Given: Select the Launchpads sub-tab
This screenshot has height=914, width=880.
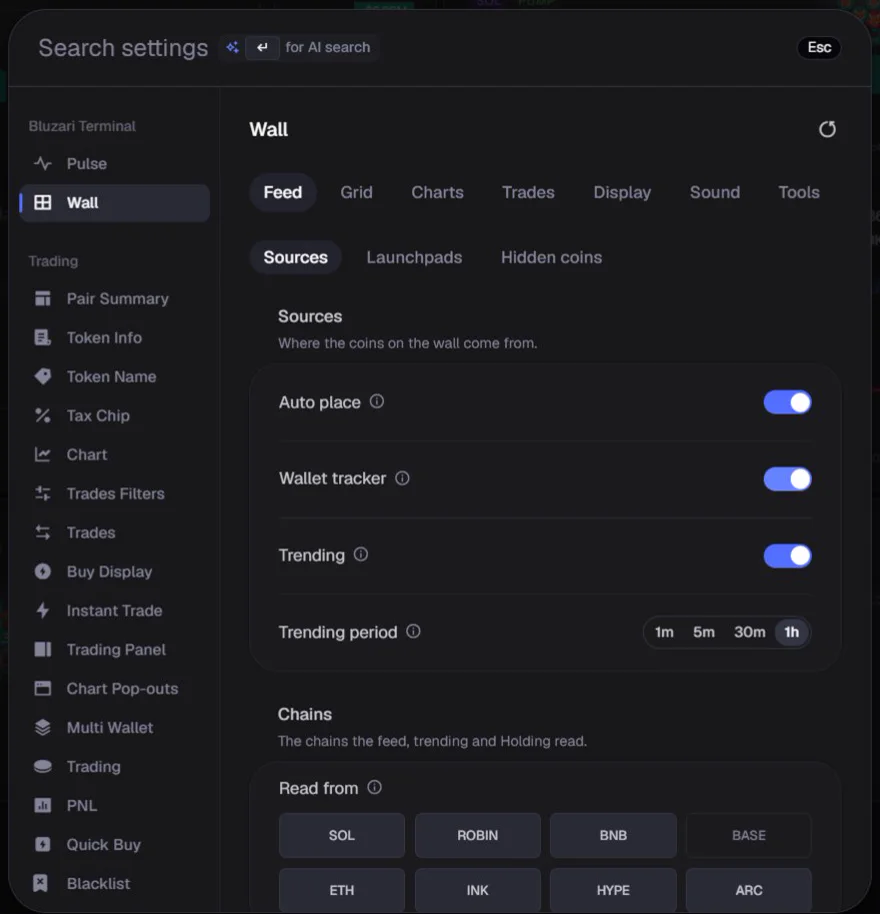Looking at the screenshot, I should click(x=414, y=257).
